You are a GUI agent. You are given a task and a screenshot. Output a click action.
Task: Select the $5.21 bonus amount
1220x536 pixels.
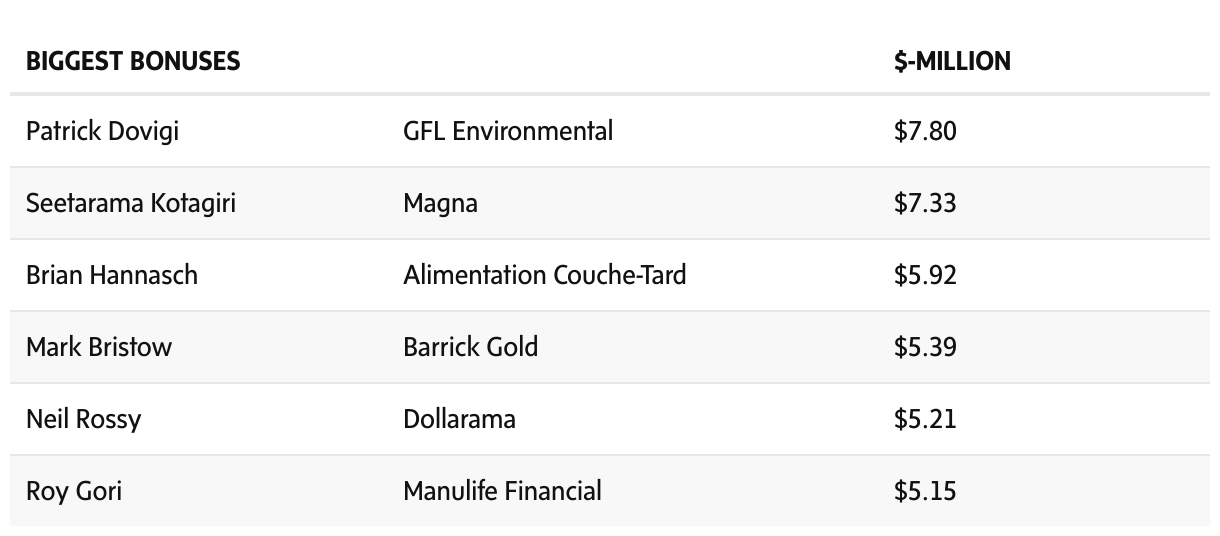[x=925, y=419]
